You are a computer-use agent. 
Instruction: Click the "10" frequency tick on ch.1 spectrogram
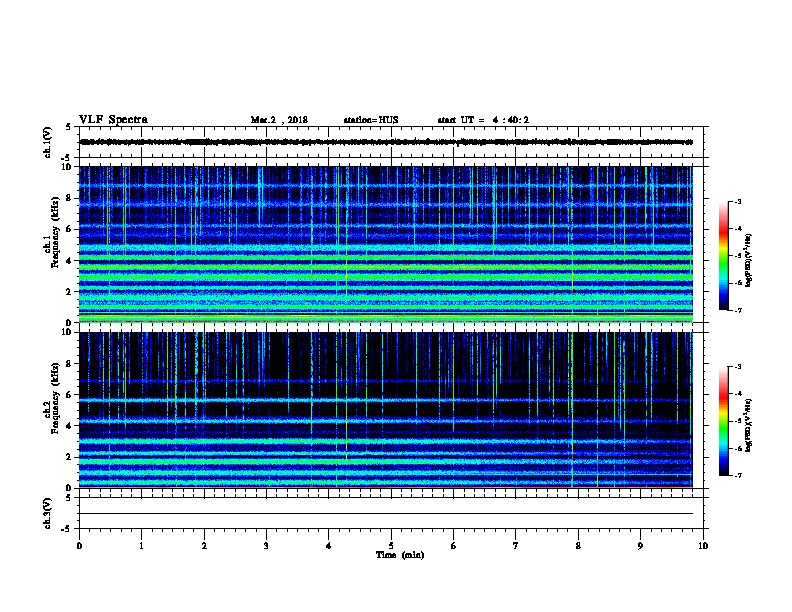click(x=70, y=167)
